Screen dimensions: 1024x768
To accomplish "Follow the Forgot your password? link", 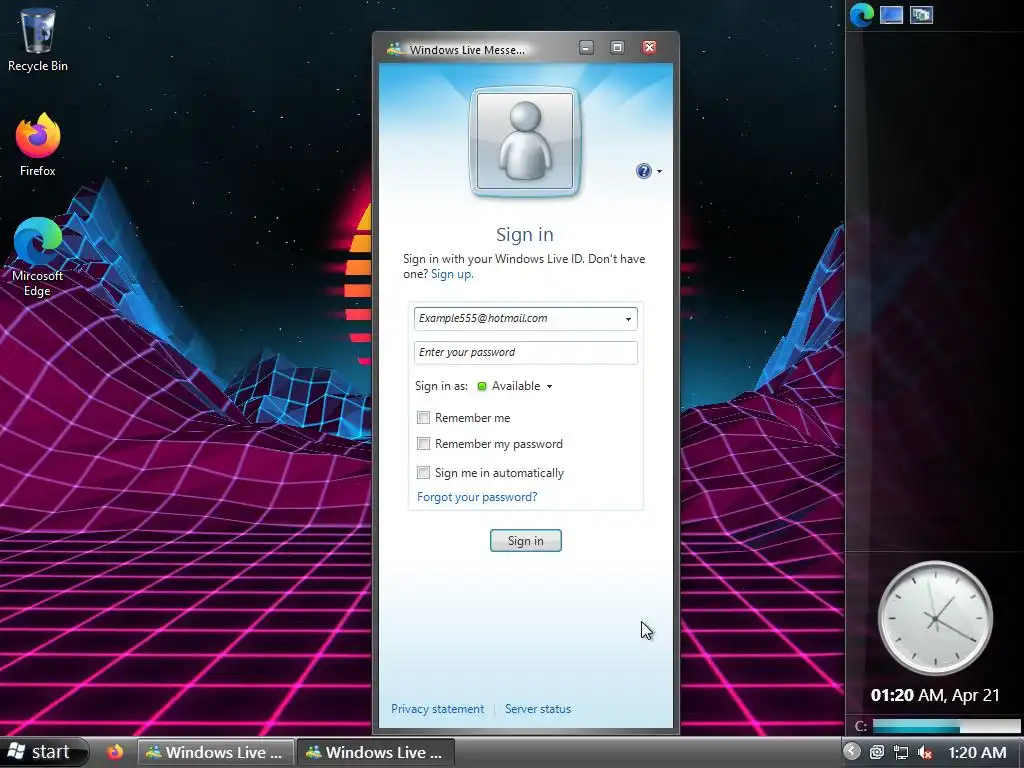I will click(477, 497).
